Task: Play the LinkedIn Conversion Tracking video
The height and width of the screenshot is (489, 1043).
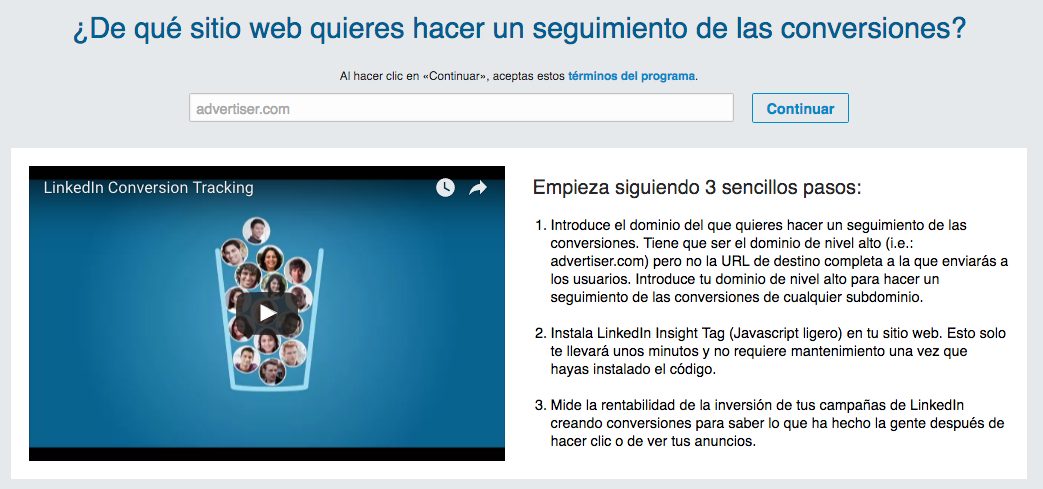Action: click(x=267, y=313)
